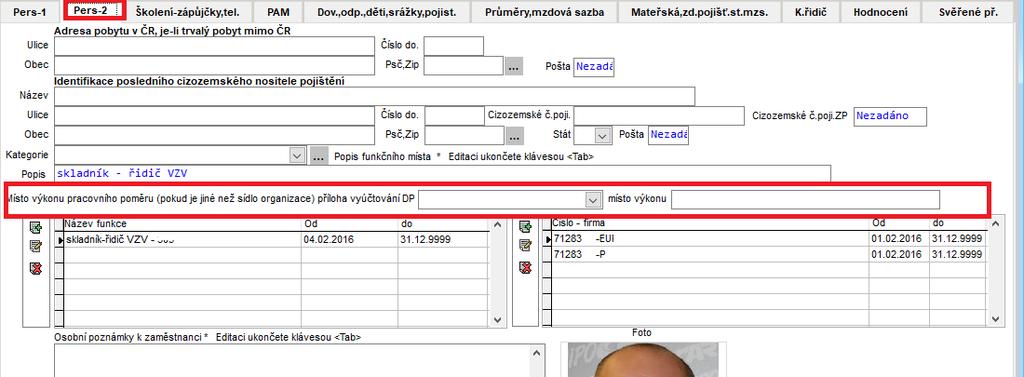Open the PAM tab
1024x377 pixels.
tap(278, 12)
